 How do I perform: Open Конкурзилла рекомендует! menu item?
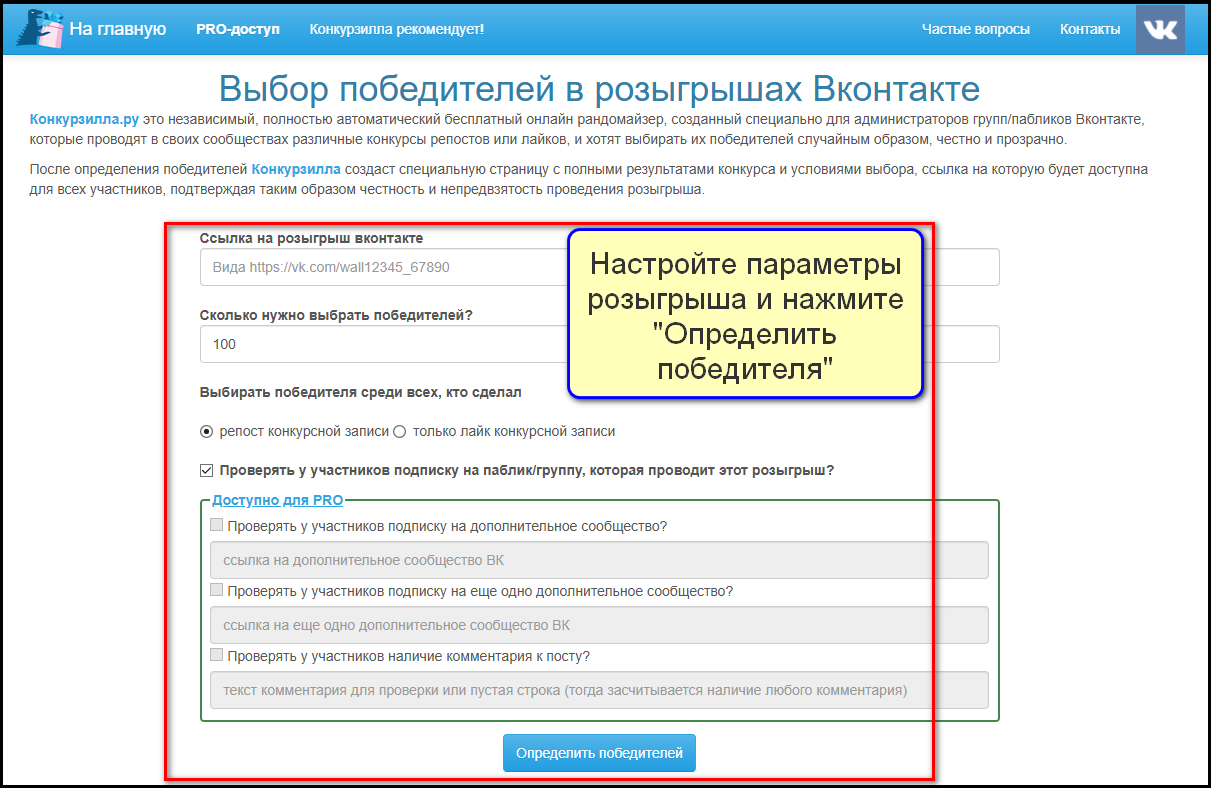(x=396, y=29)
